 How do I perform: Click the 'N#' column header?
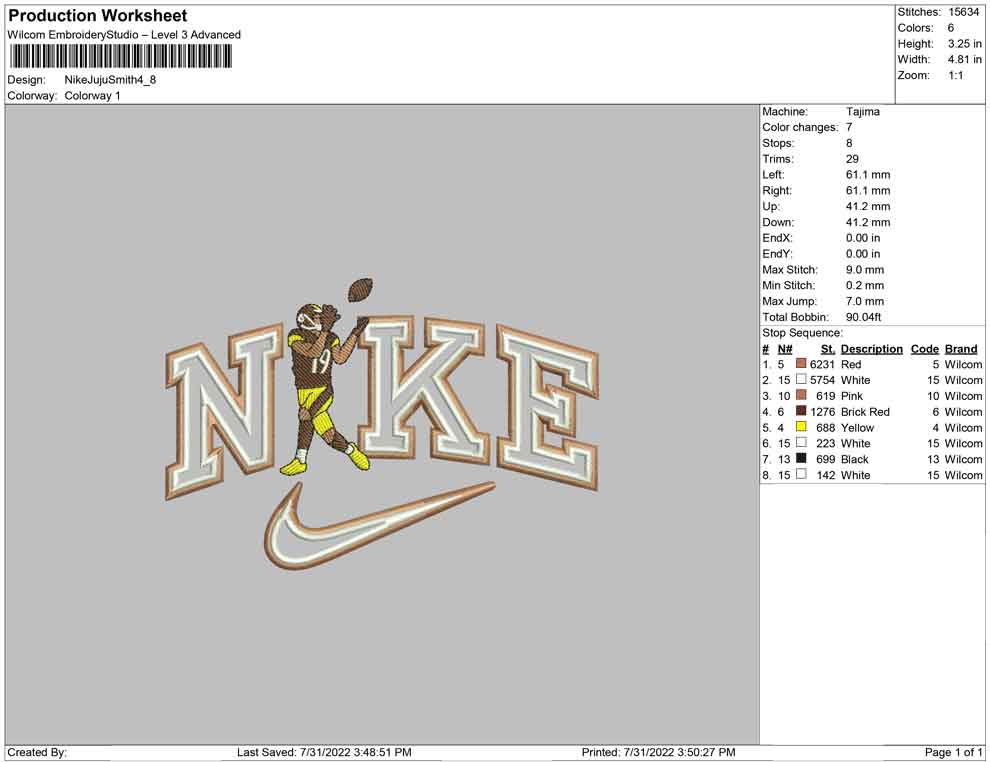tap(785, 348)
